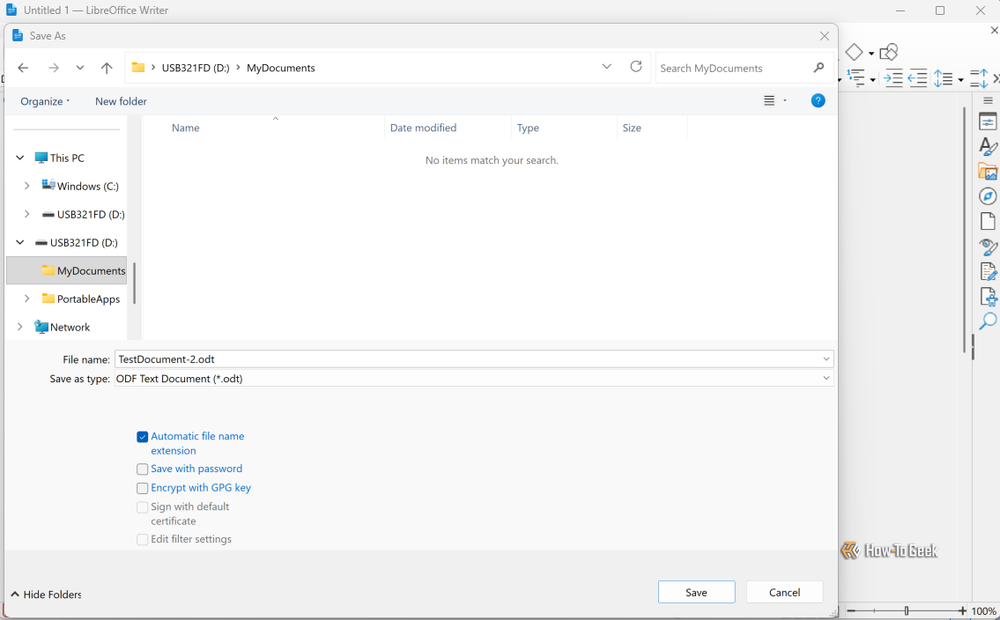The height and width of the screenshot is (620, 1000).
Task: Open the File name history dropdown arrow
Action: point(826,359)
